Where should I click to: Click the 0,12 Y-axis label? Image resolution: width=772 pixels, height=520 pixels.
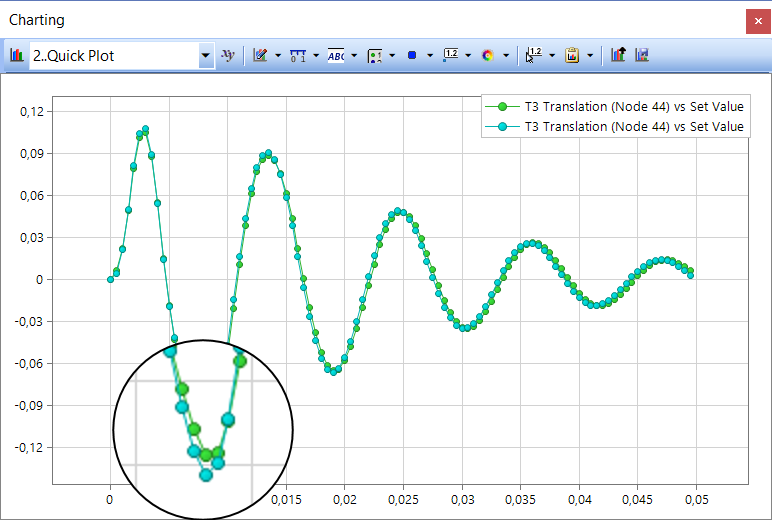click(32, 112)
